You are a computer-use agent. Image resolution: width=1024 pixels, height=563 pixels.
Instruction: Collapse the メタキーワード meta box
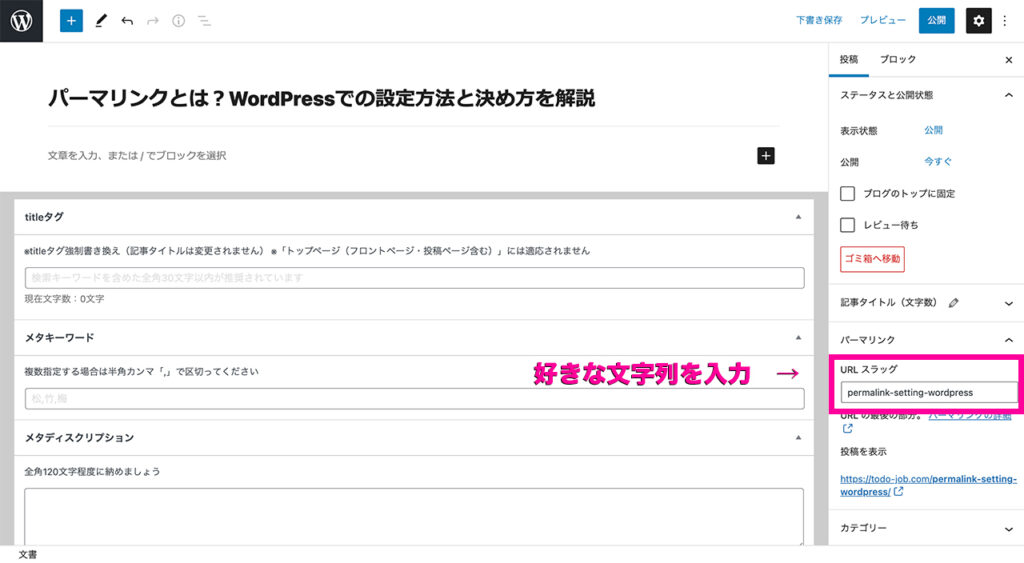tap(798, 338)
